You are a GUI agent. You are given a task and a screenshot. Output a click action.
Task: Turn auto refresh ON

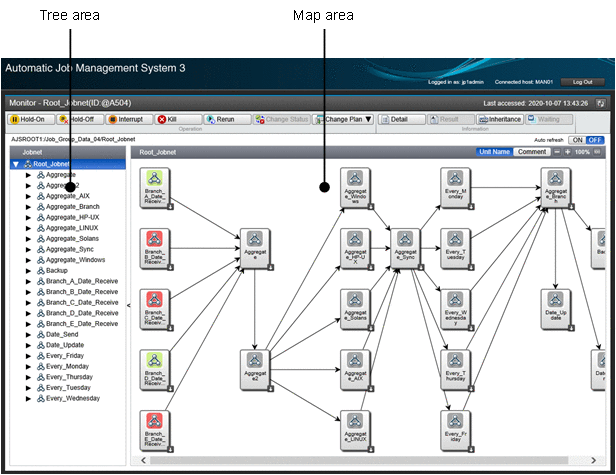pos(576,140)
